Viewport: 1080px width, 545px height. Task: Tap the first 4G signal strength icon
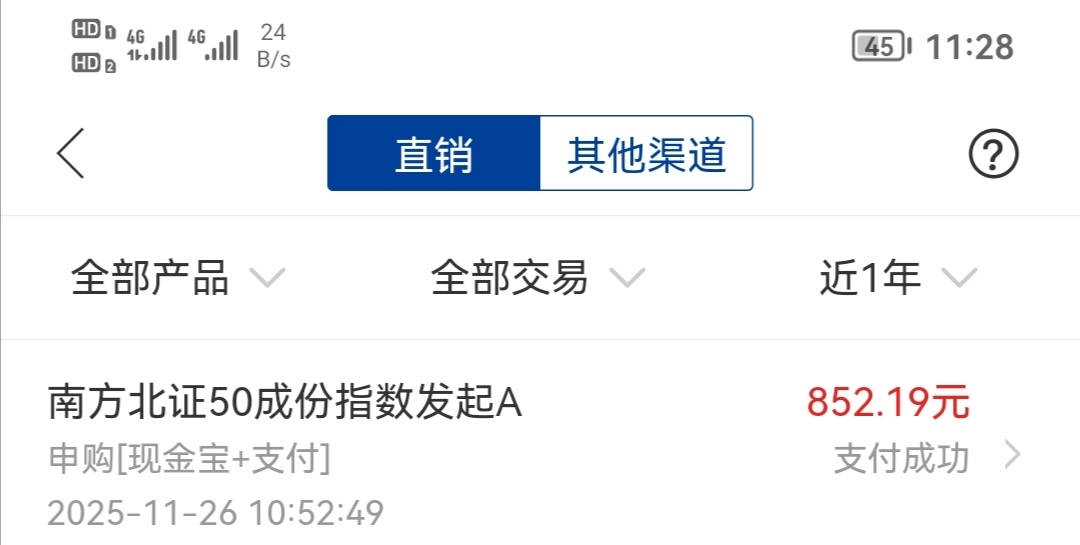[152, 45]
